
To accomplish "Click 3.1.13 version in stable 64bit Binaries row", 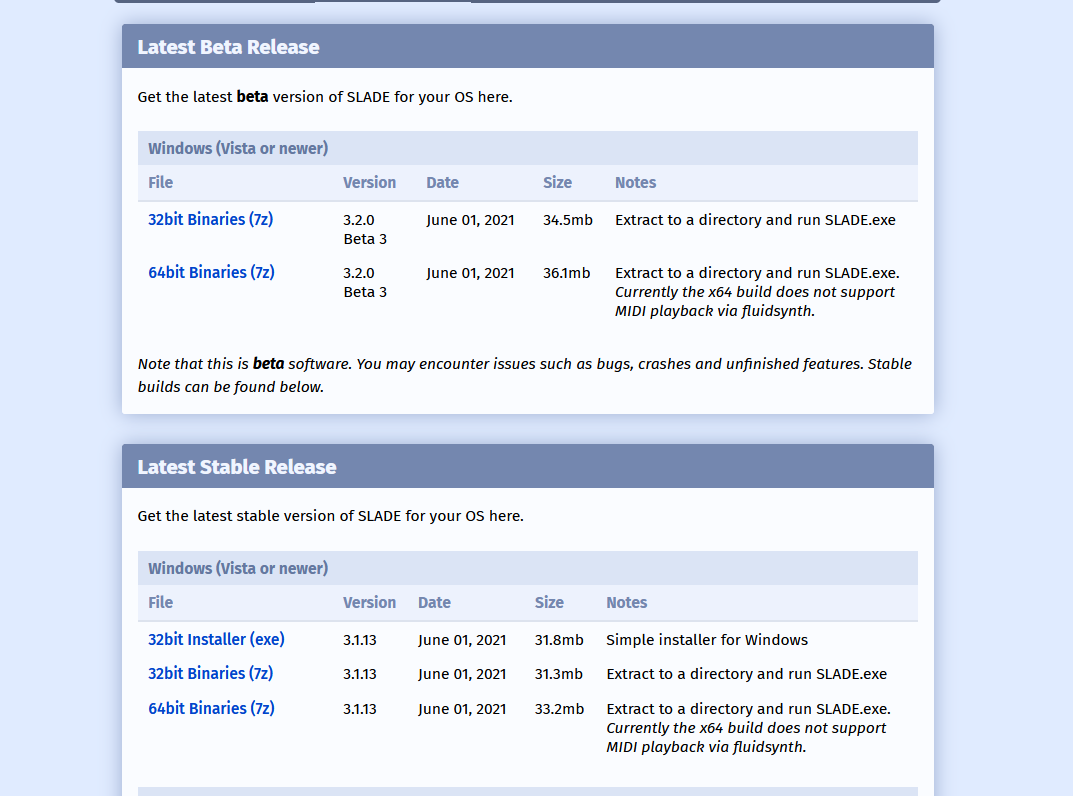I will pyautogui.click(x=360, y=709).
